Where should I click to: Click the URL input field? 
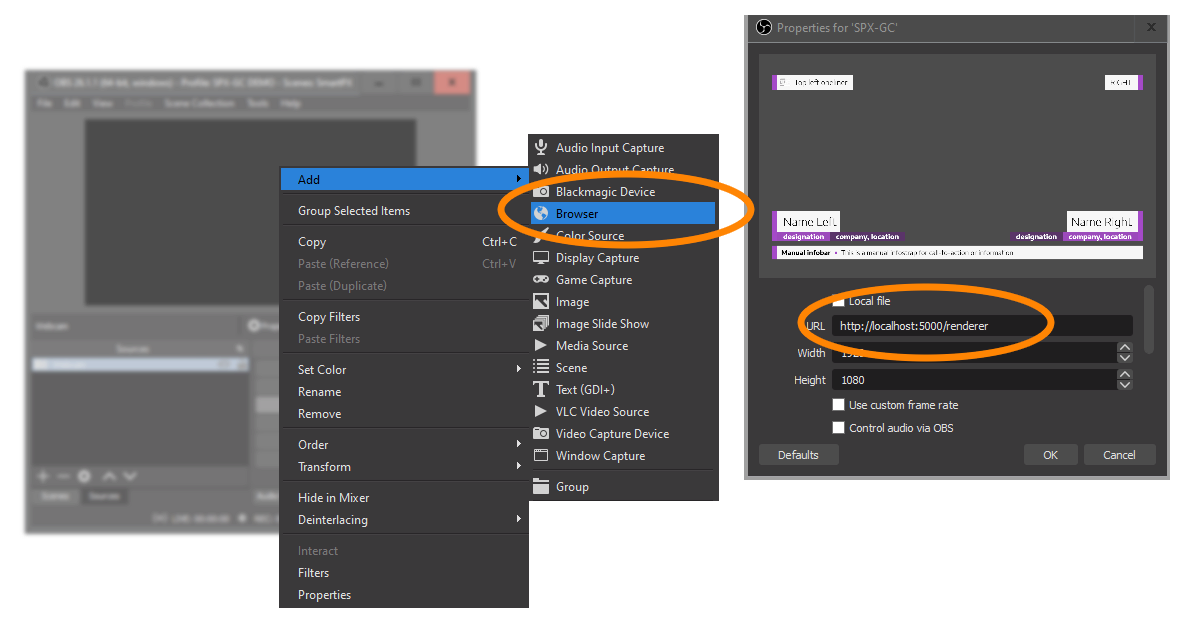[x=982, y=326]
